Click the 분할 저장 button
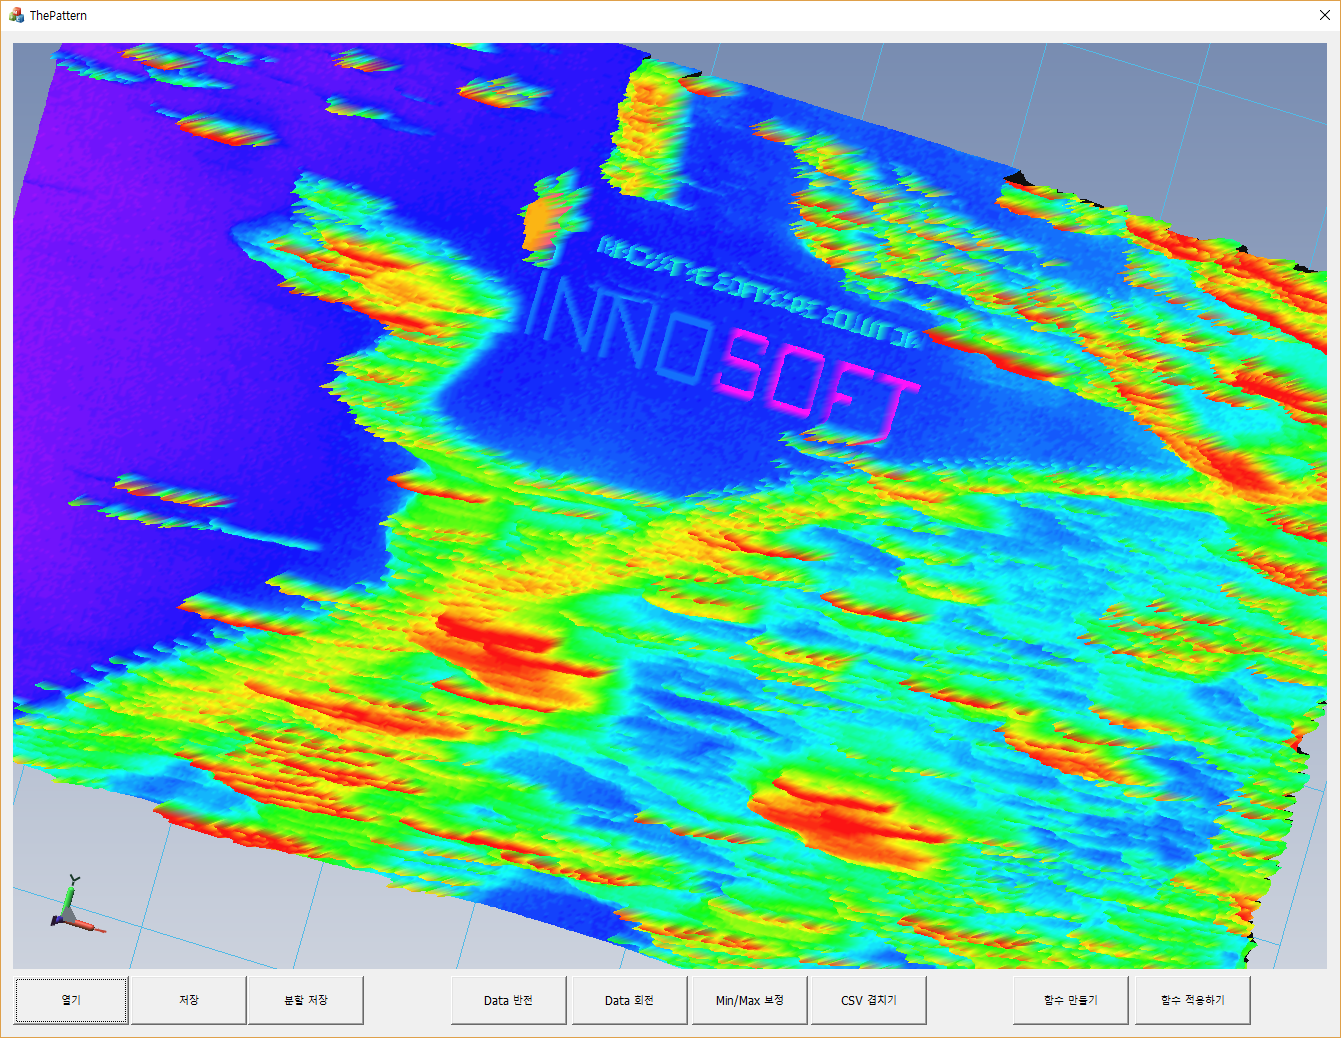 [x=306, y=1000]
